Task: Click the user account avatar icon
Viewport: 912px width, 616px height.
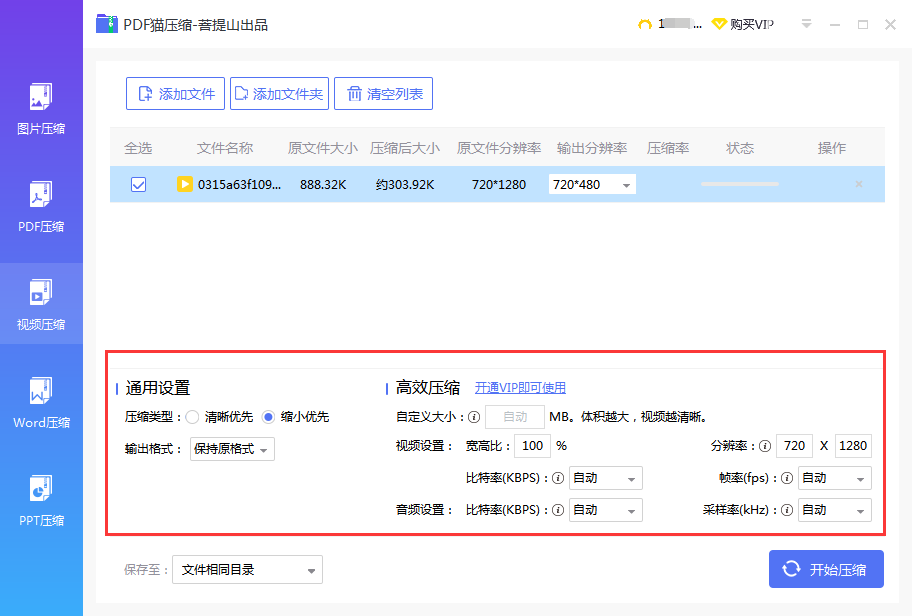Action: [644, 24]
